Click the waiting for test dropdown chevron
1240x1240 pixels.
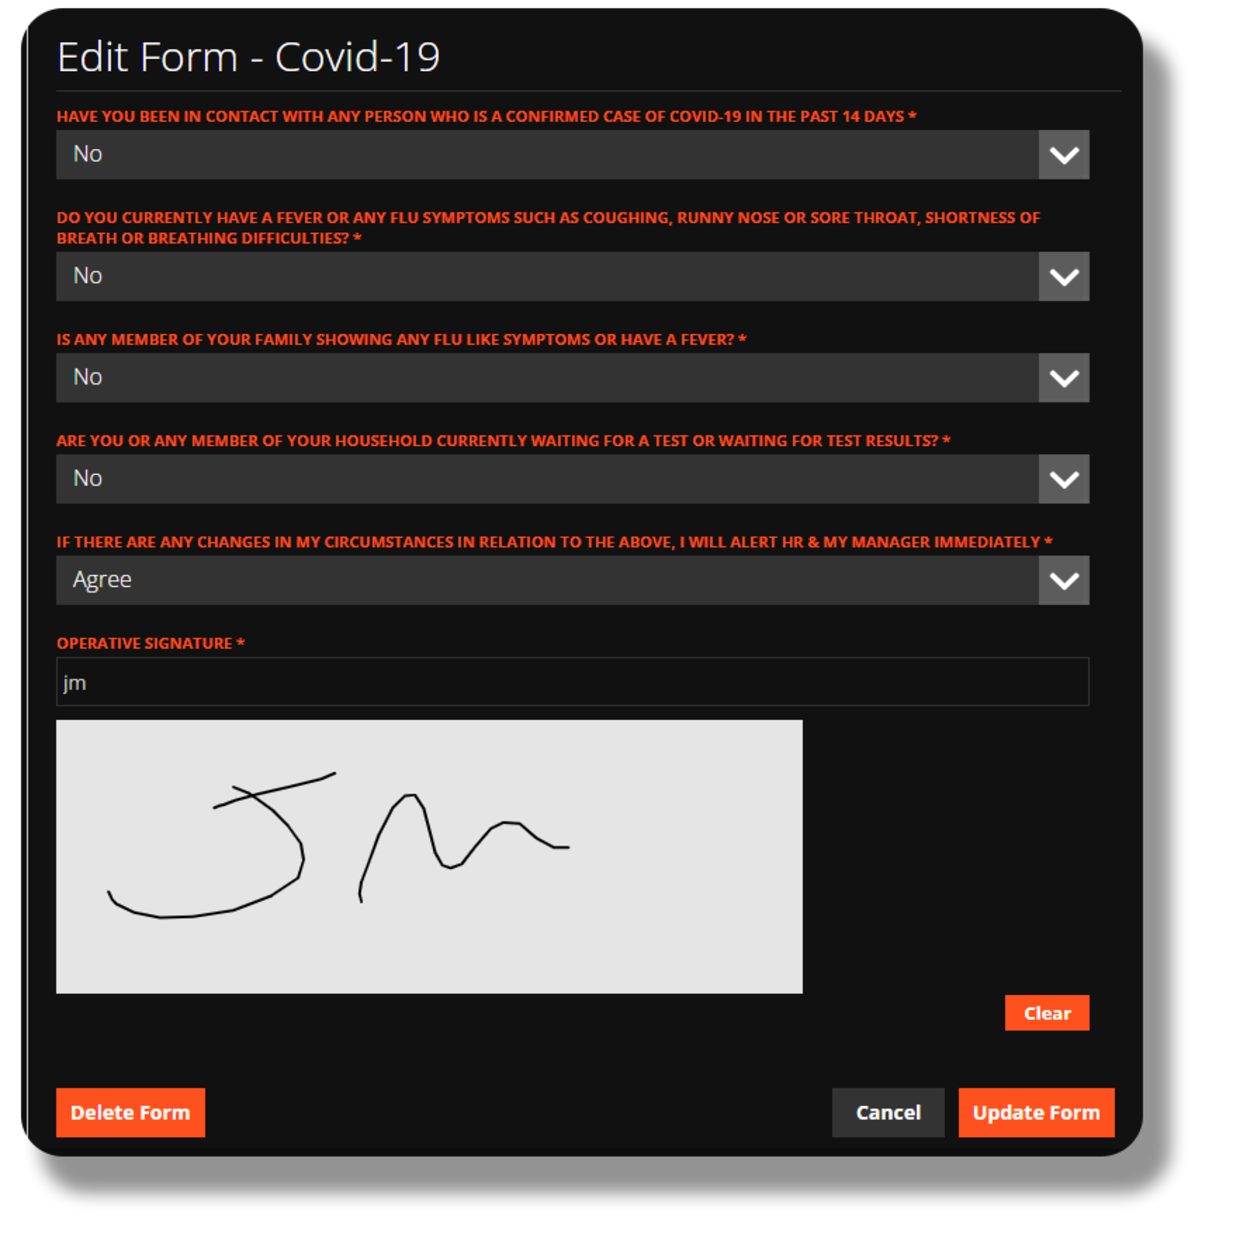[1064, 479]
